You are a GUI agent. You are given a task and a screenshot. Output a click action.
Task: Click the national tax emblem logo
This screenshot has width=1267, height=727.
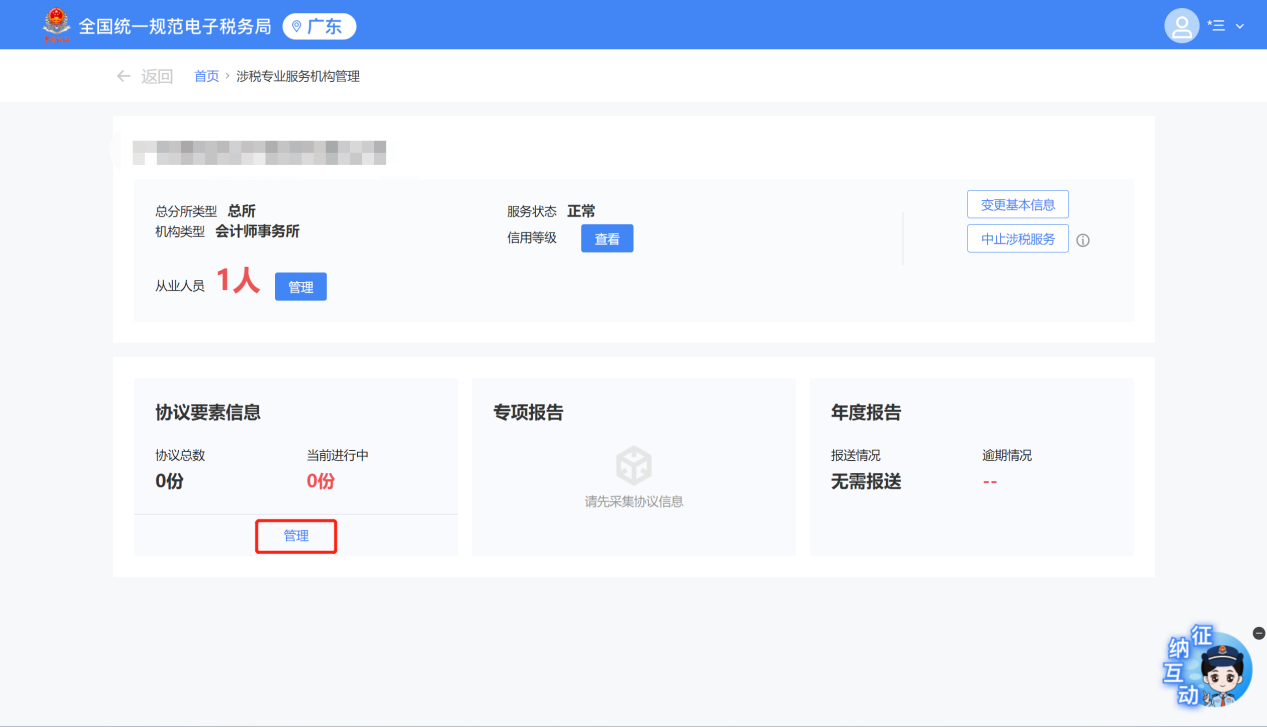[57, 25]
